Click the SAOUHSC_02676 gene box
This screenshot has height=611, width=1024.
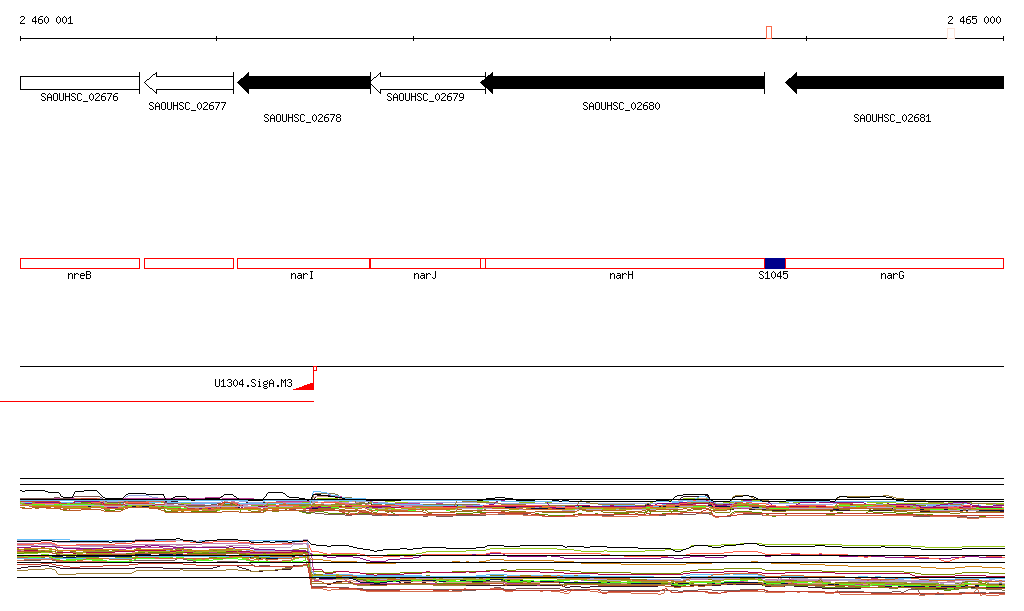pyautogui.click(x=80, y=83)
